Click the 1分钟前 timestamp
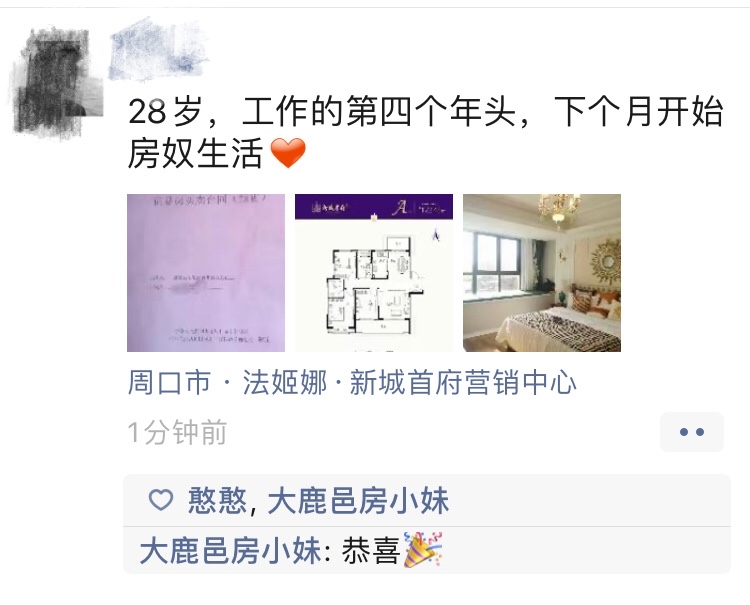 pos(177,432)
